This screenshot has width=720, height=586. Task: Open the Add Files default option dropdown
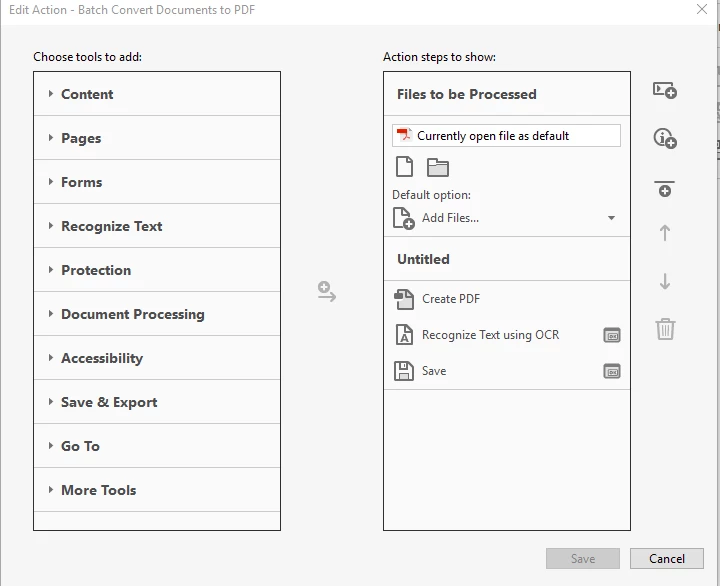(611, 218)
